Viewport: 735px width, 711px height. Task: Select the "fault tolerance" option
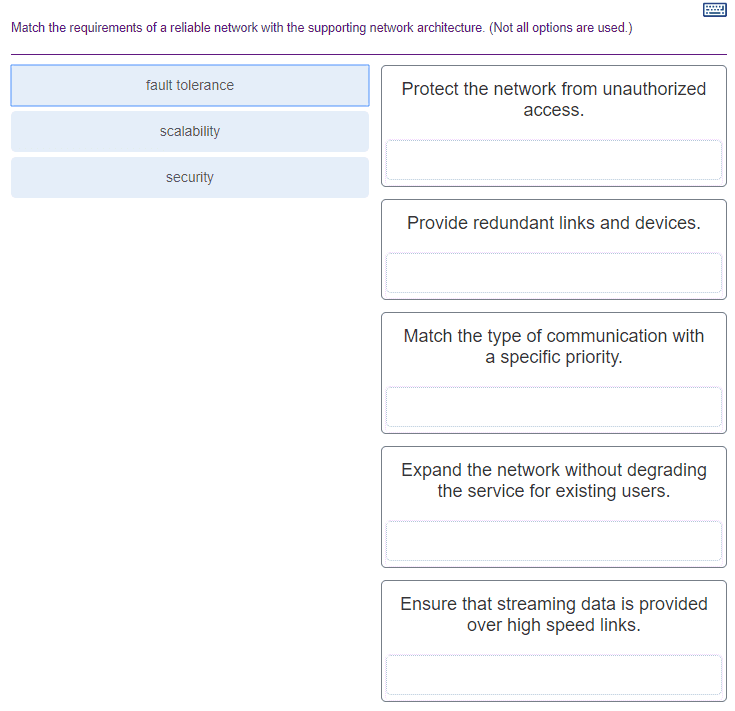coord(190,86)
